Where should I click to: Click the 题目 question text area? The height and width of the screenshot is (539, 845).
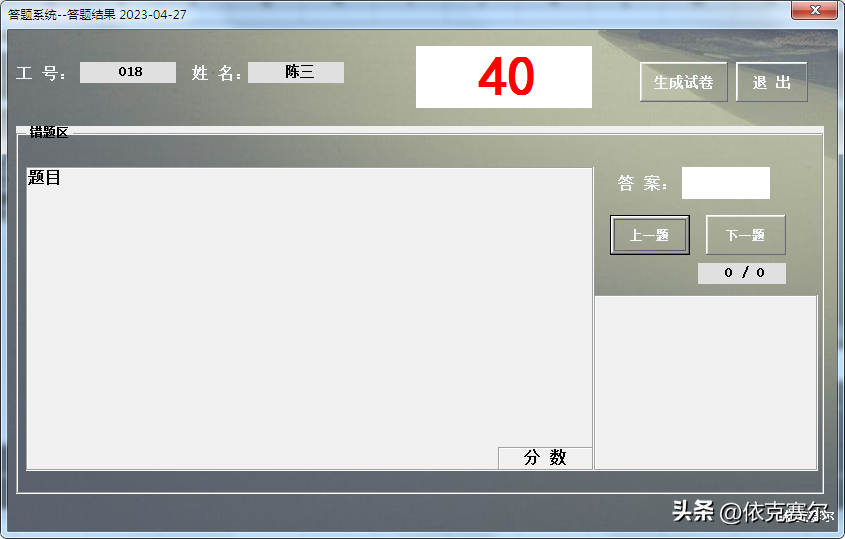(x=310, y=319)
